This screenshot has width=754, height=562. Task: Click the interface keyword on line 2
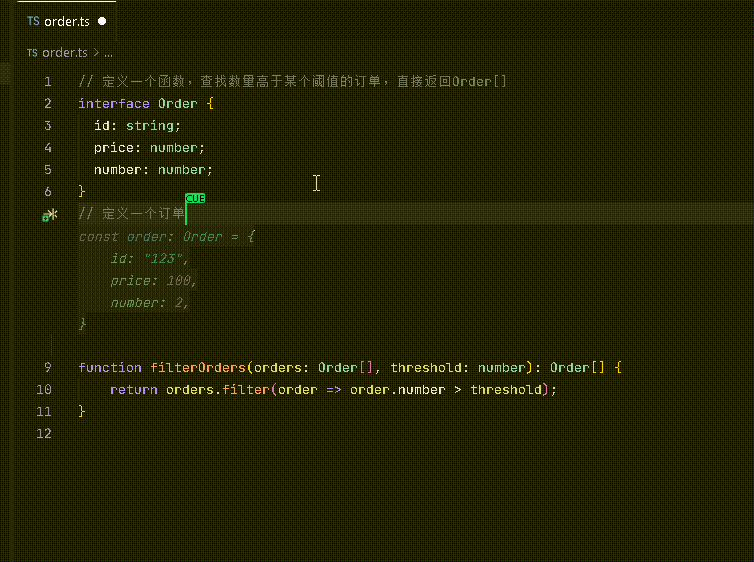(x=114, y=104)
